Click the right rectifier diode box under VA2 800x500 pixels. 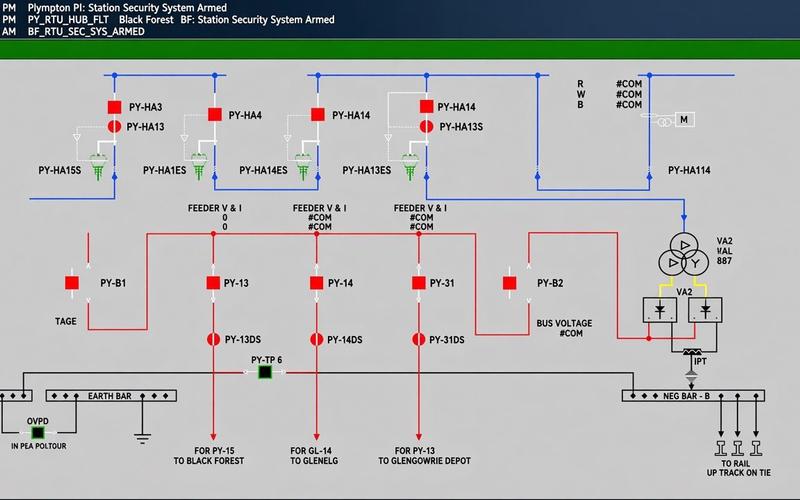(705, 310)
